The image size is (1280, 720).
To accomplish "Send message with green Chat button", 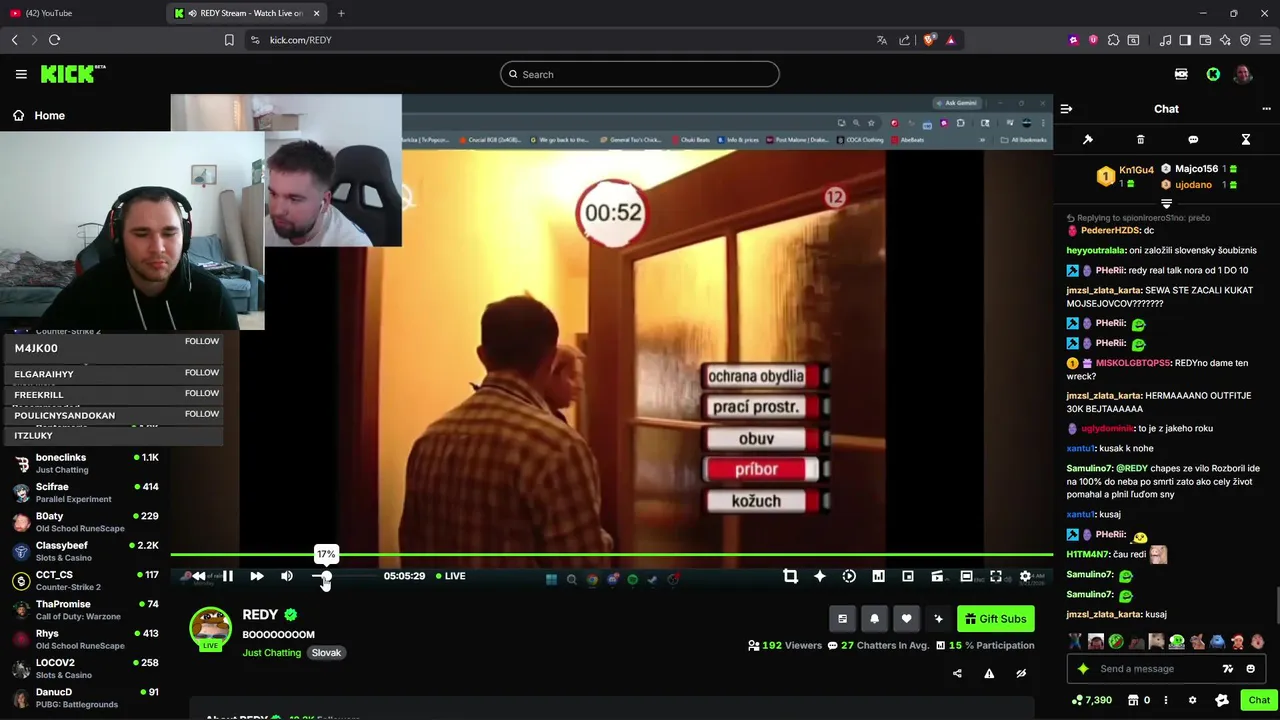I will click(1259, 700).
